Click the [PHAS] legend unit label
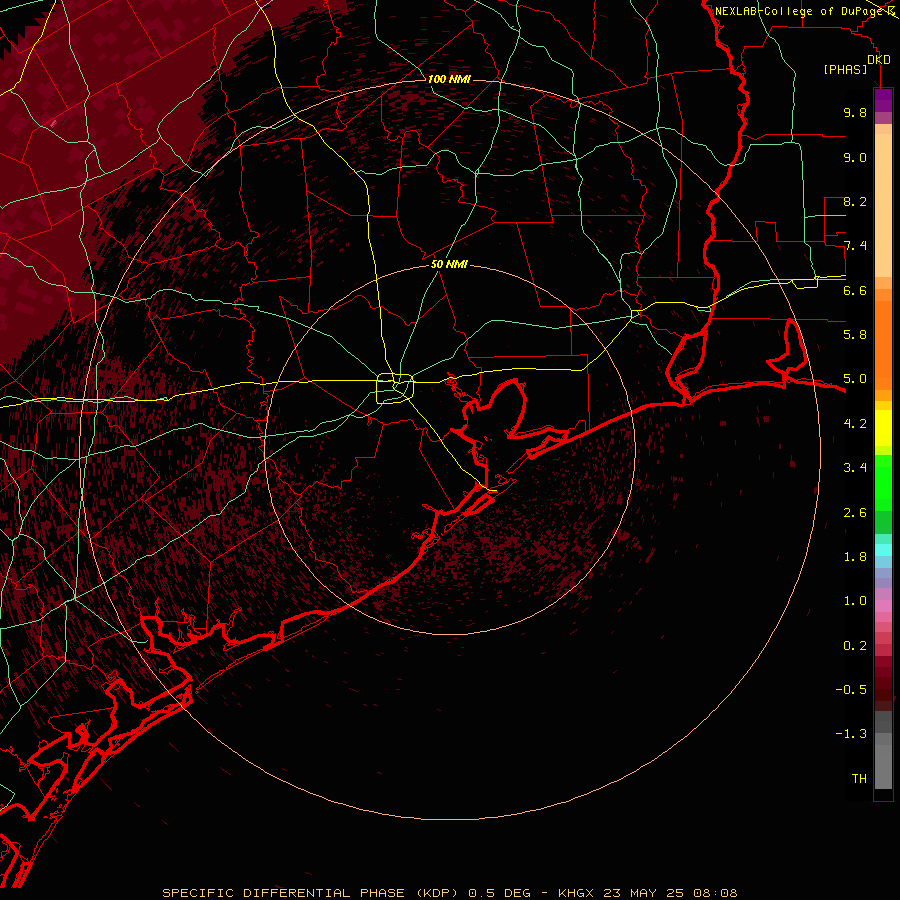 coord(845,70)
